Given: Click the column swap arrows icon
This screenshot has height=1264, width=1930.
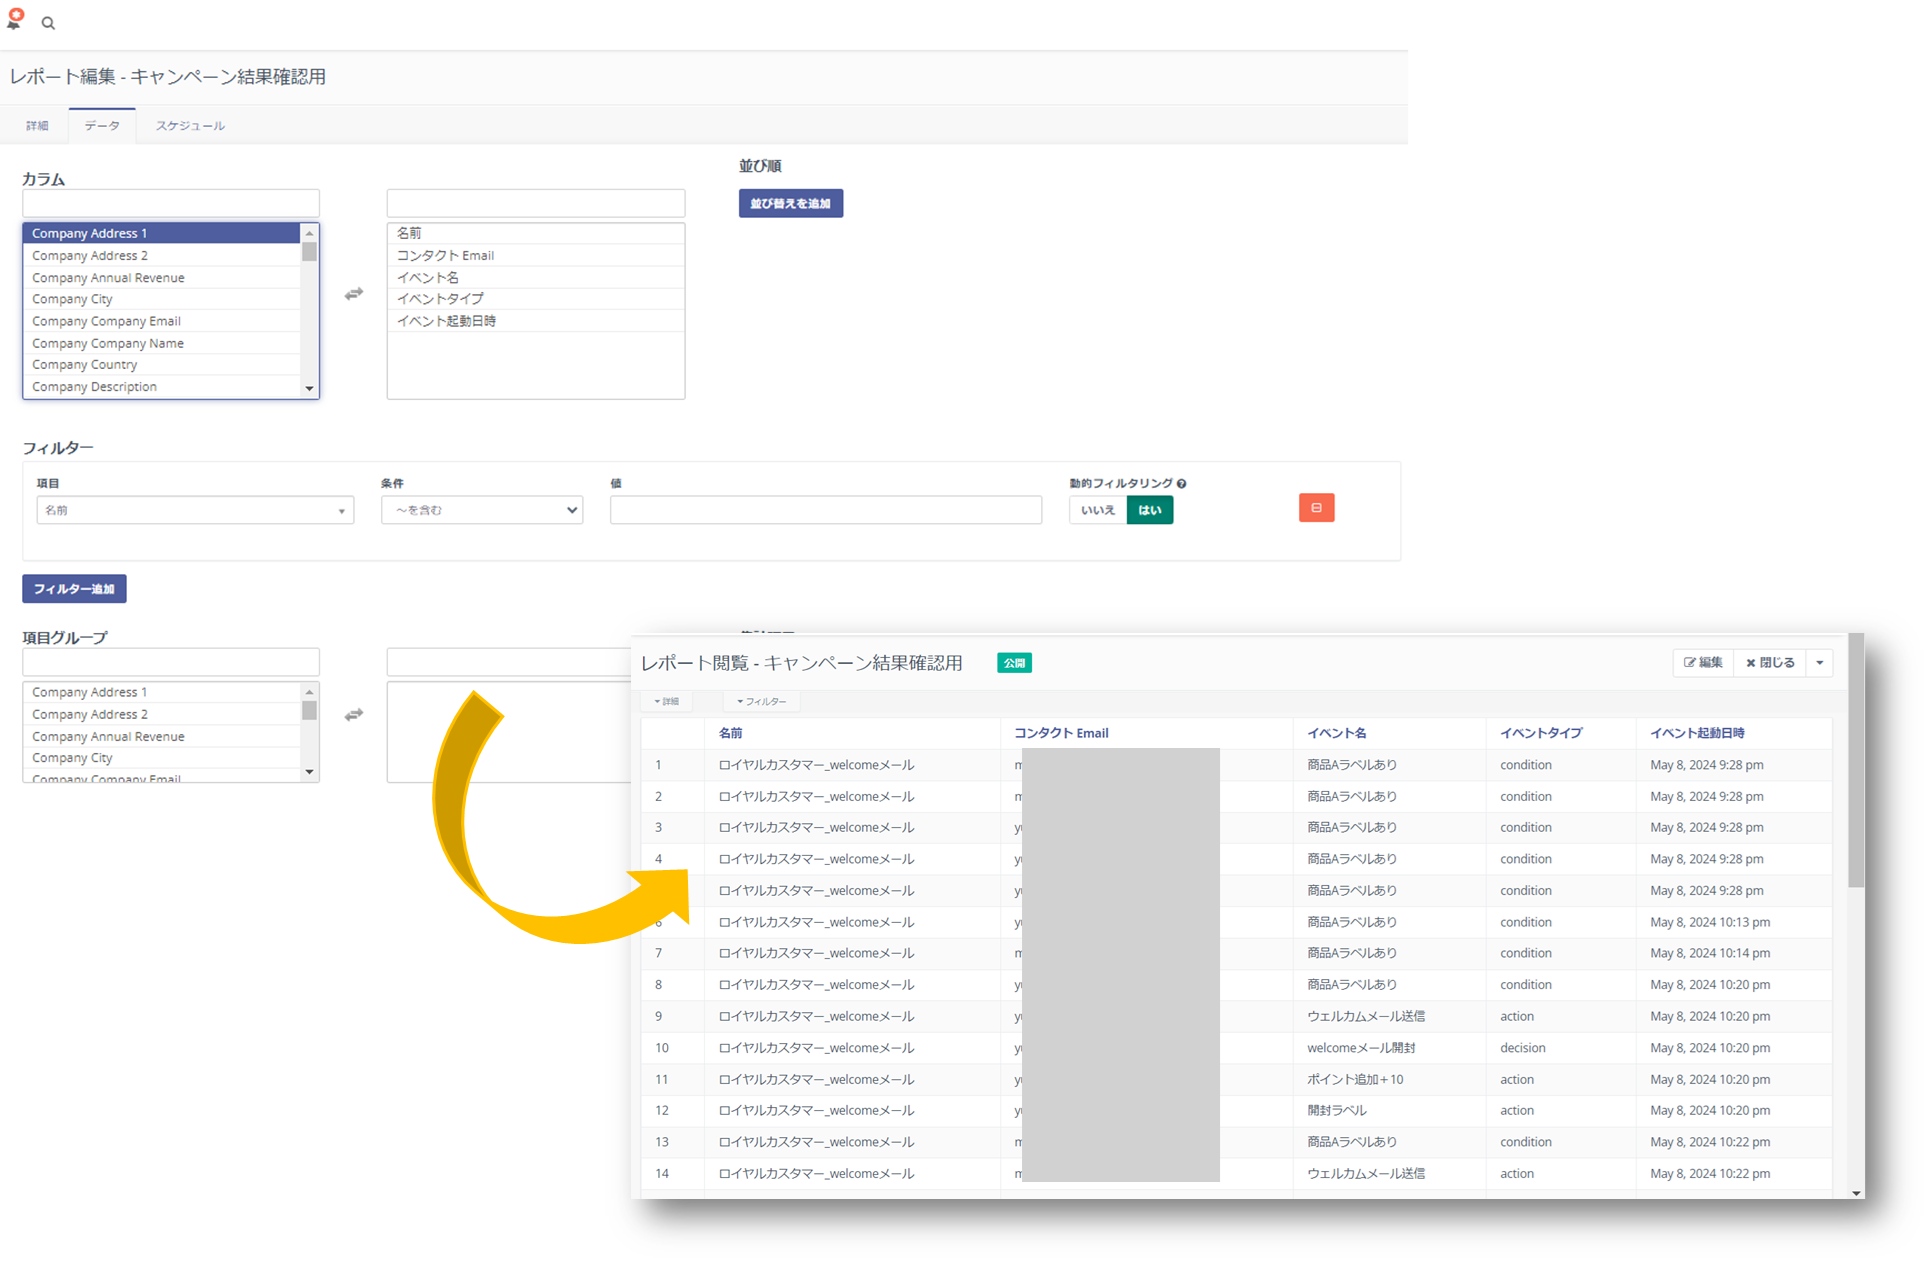Looking at the screenshot, I should click(x=354, y=294).
